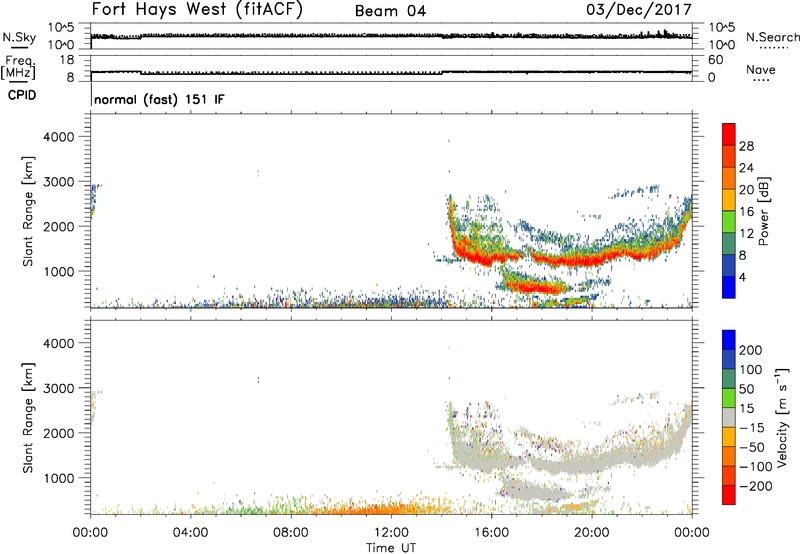Click velocity colorbar value '-200'
The height and width of the screenshot is (554, 800).
coord(754,486)
